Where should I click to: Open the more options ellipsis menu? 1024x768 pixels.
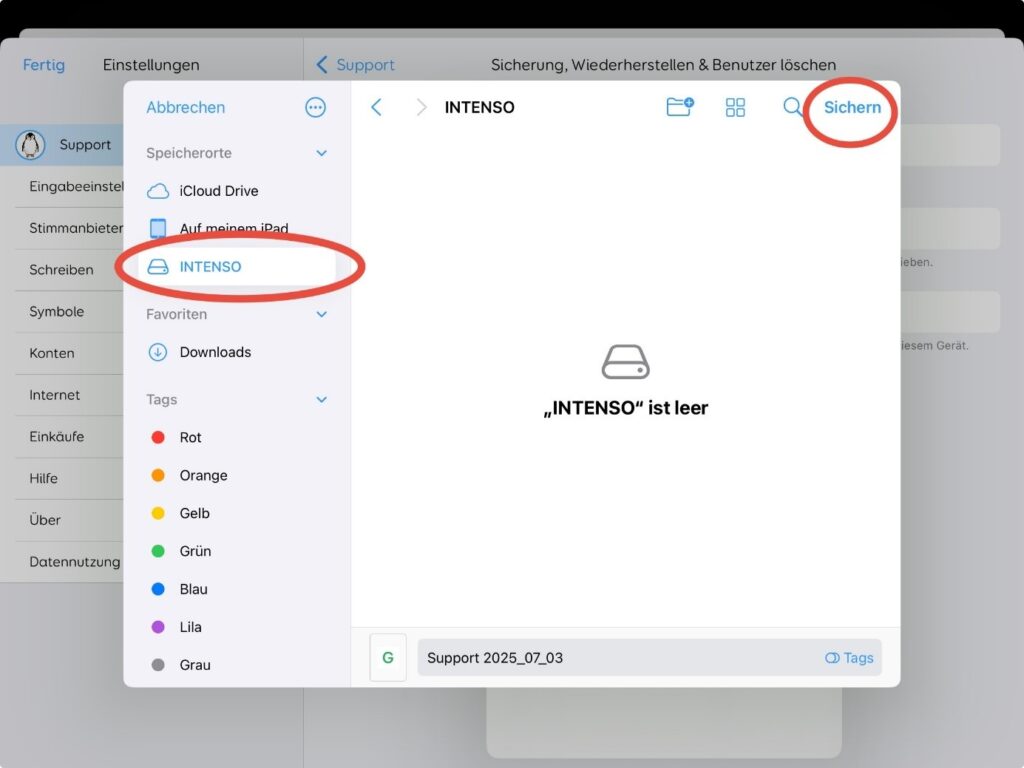[316, 107]
